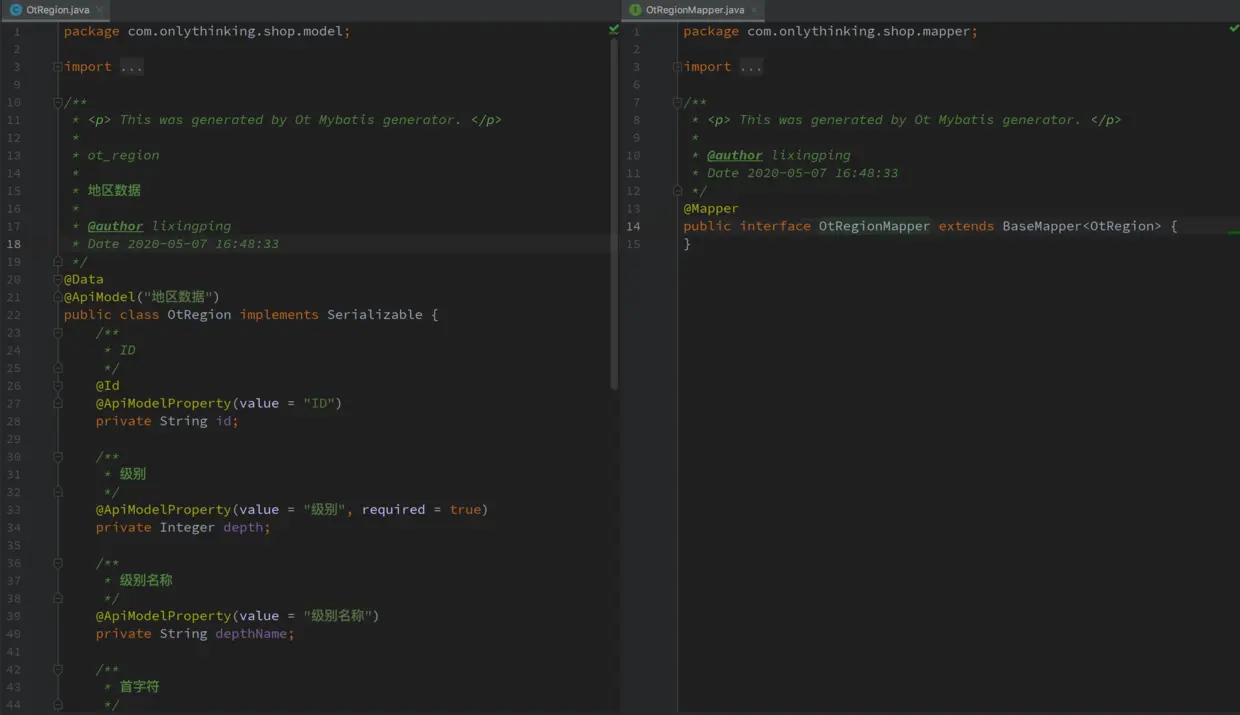Open the inspection checkmark in the OtRegionMapper.java editor

tap(1233, 29)
